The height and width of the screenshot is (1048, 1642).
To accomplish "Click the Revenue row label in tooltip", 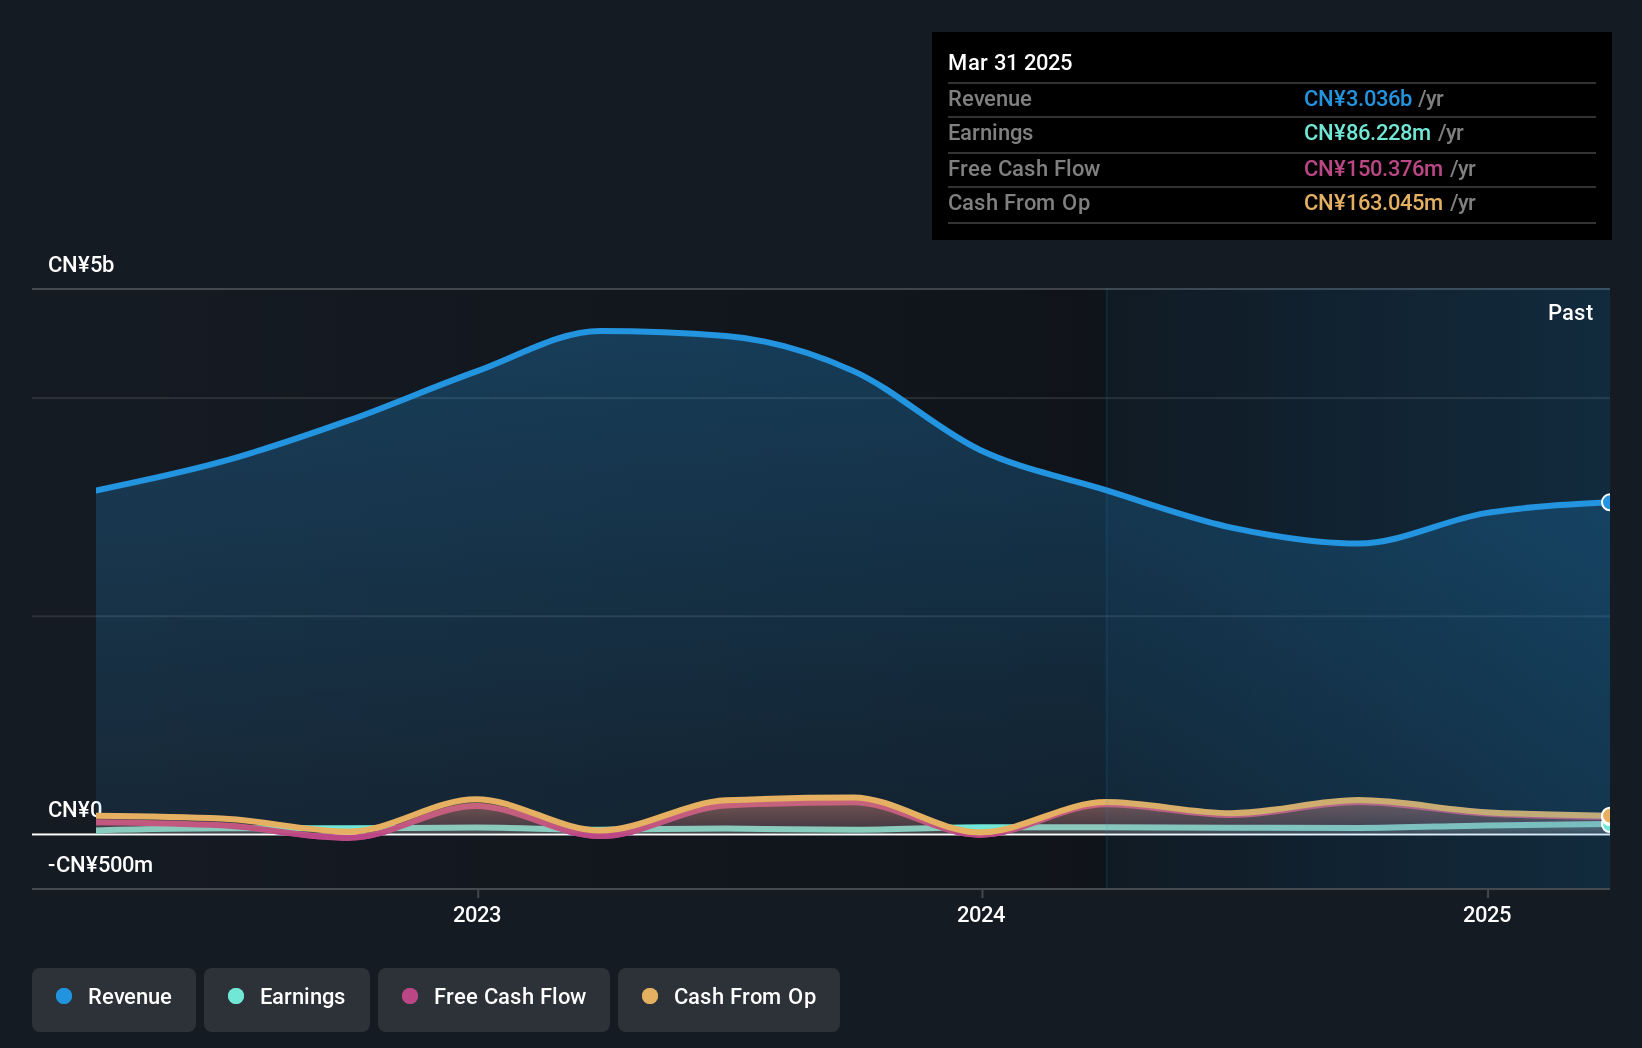I will point(990,98).
